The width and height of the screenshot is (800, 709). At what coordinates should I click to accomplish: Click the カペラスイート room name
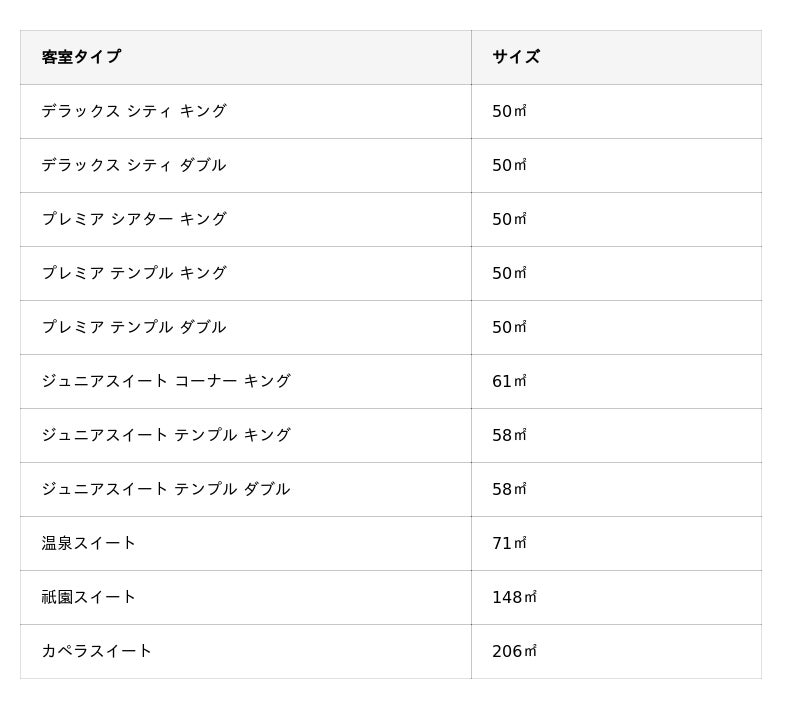[97, 651]
